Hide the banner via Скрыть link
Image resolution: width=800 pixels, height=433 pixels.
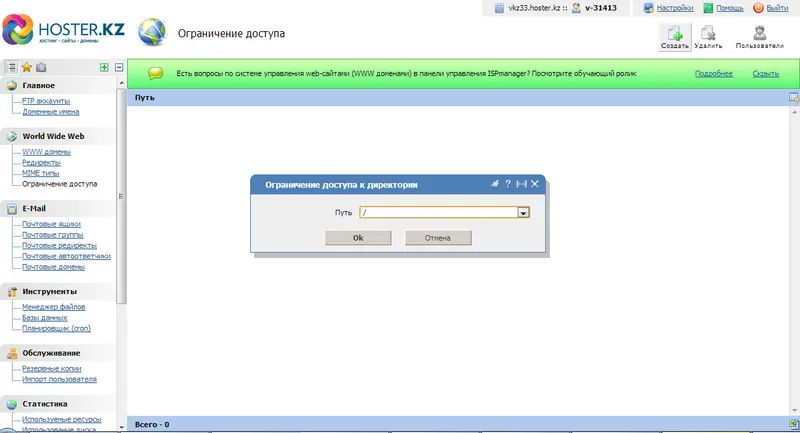765,73
